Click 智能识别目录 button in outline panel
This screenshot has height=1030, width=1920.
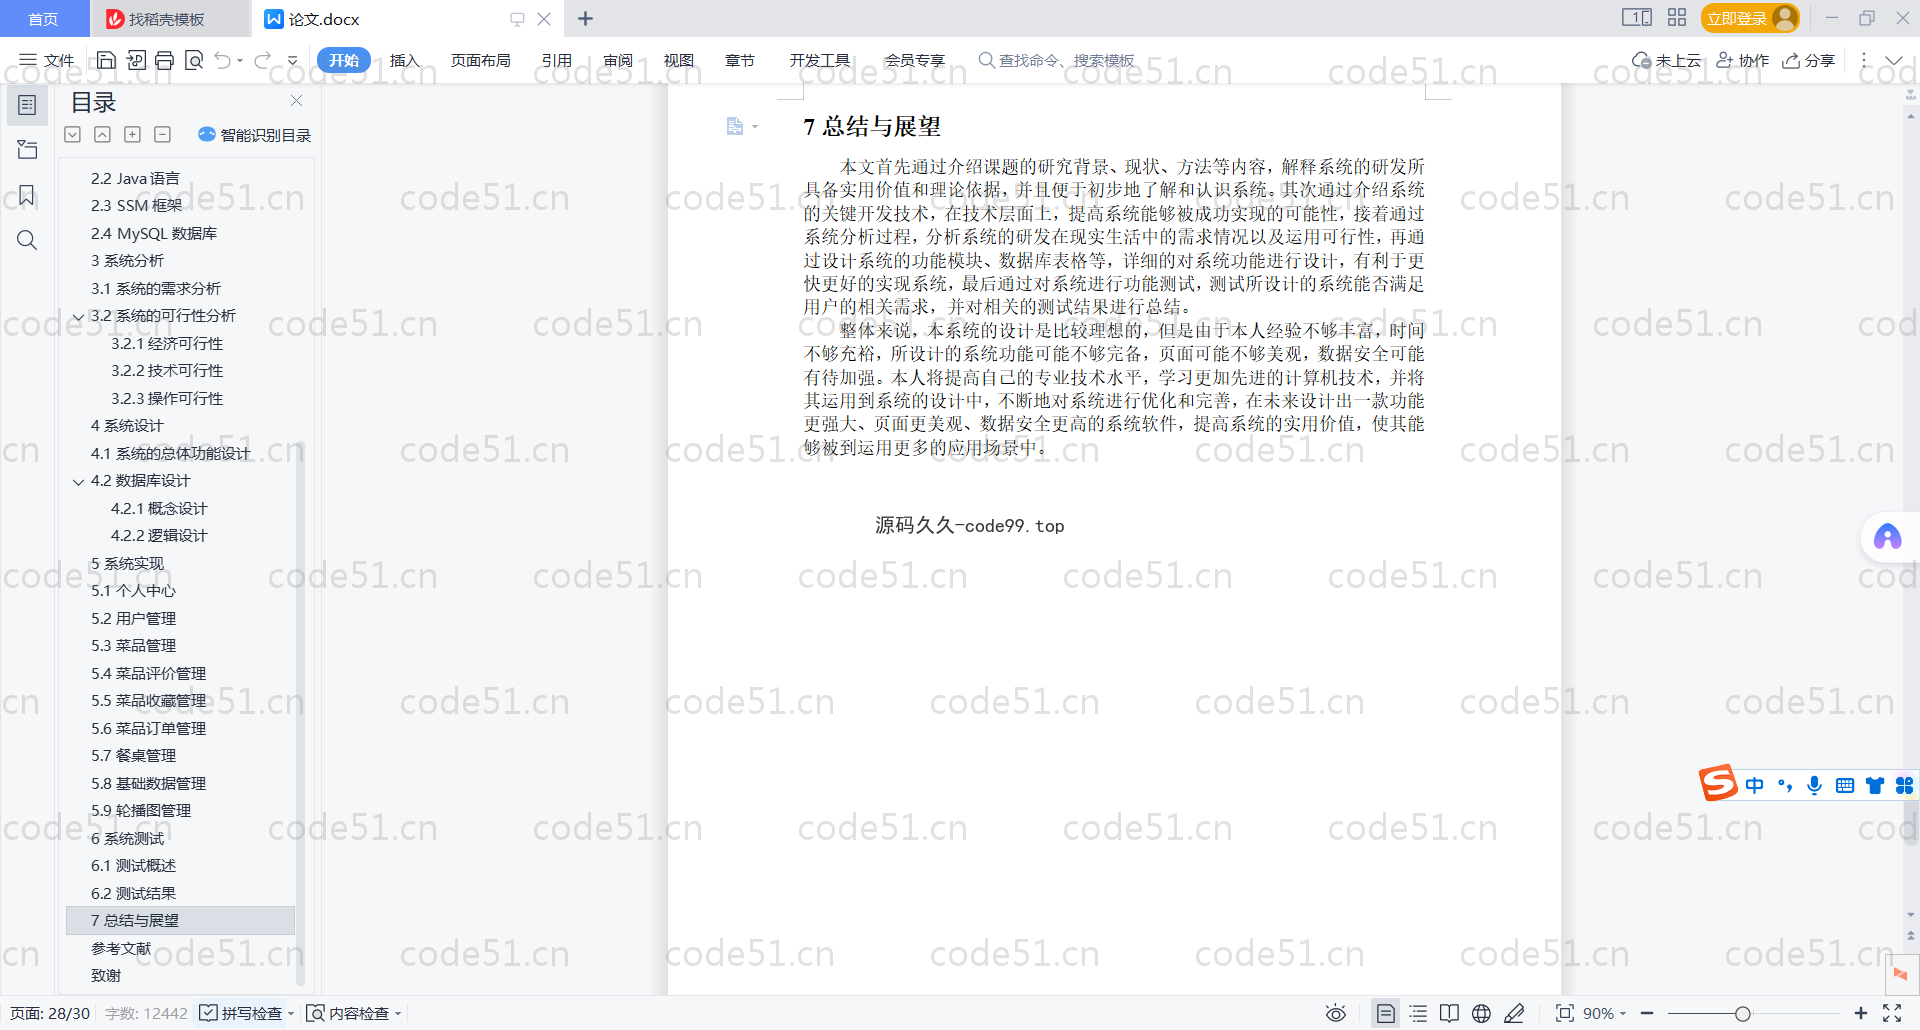[255, 135]
